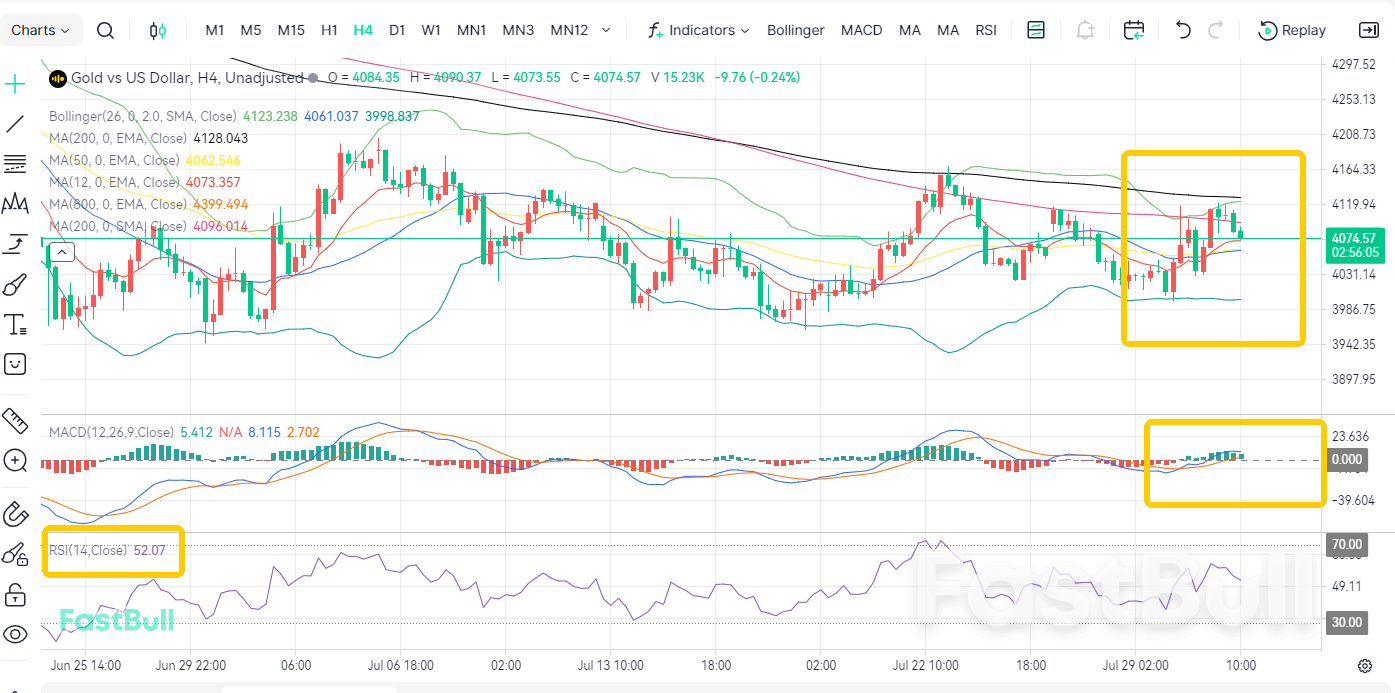Screen dimensions: 1395x693
Task: Open the chart layout template icon
Action: tap(1036, 30)
